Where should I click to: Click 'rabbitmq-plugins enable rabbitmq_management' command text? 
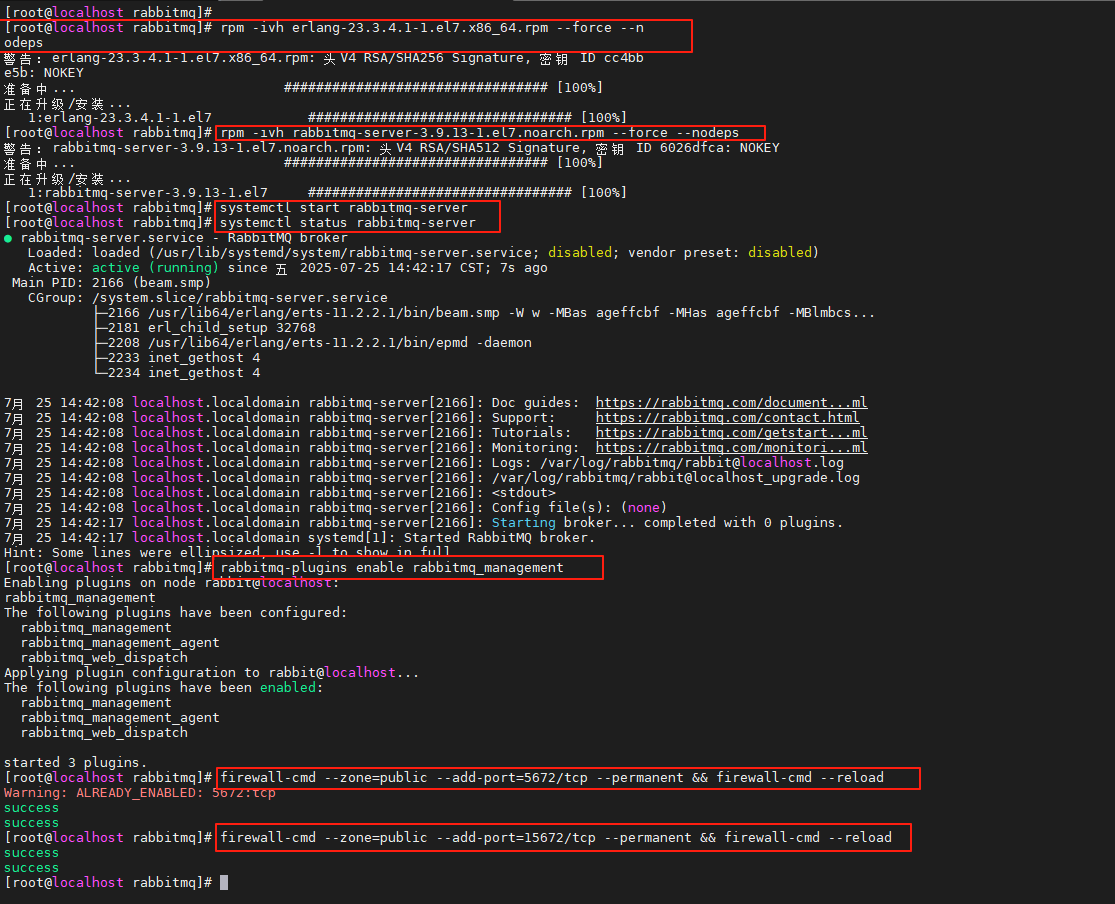click(x=392, y=568)
